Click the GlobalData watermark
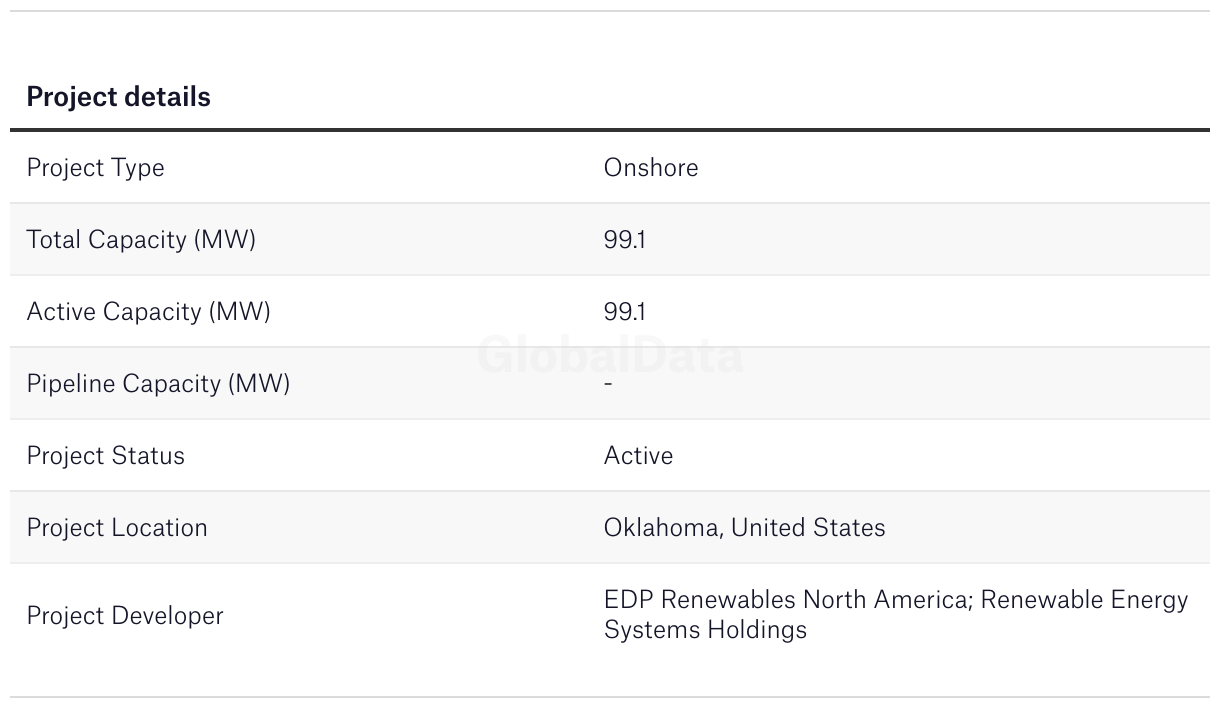 (x=610, y=355)
